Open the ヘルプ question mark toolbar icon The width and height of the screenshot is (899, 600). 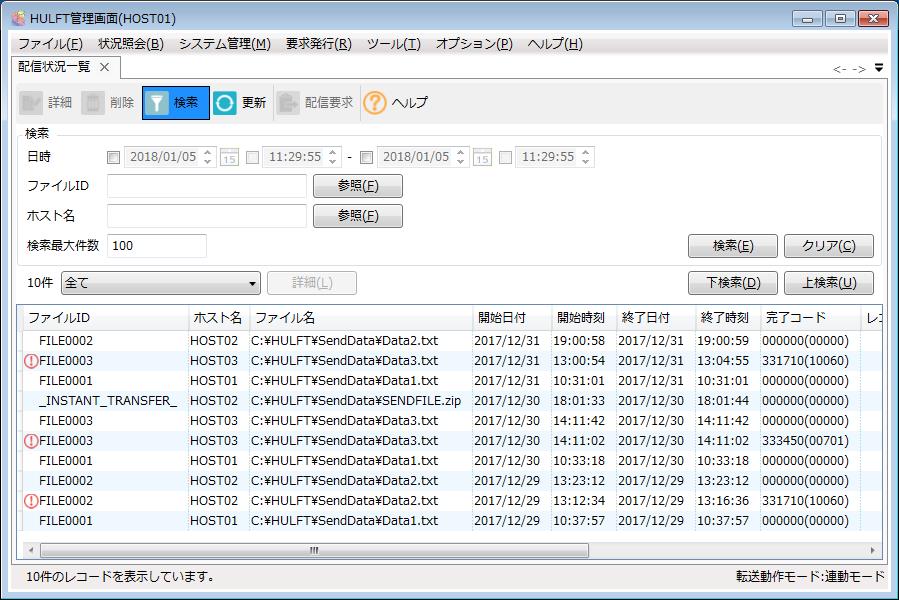374,103
